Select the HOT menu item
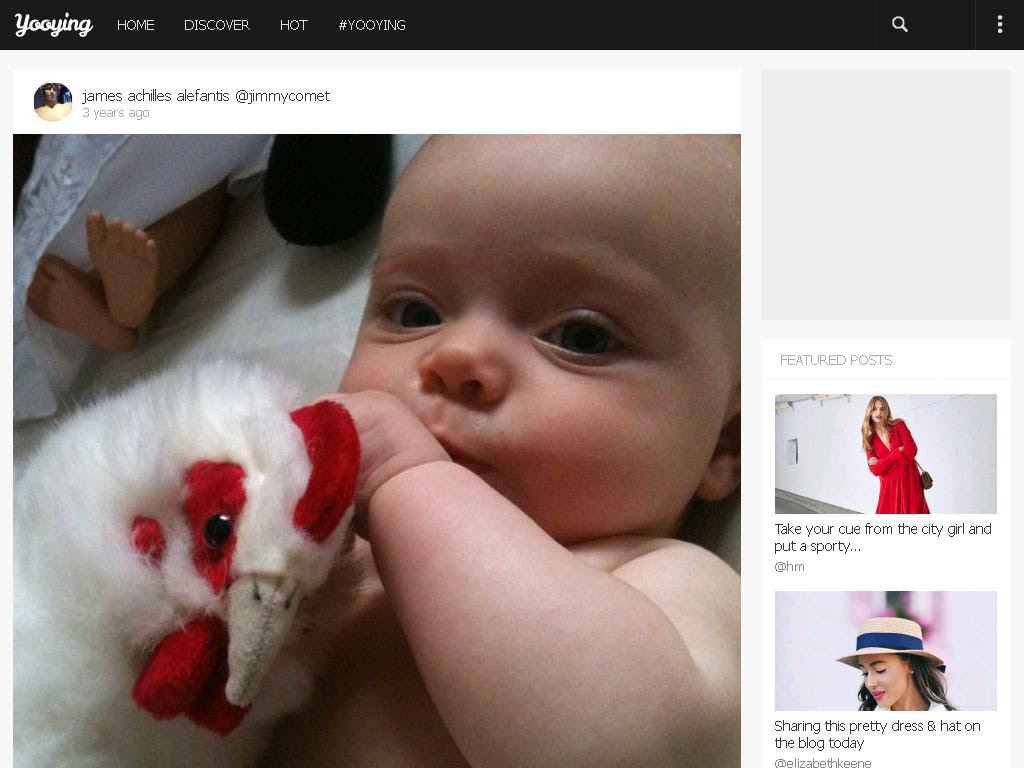Viewport: 1024px width, 768px height. 293,25
